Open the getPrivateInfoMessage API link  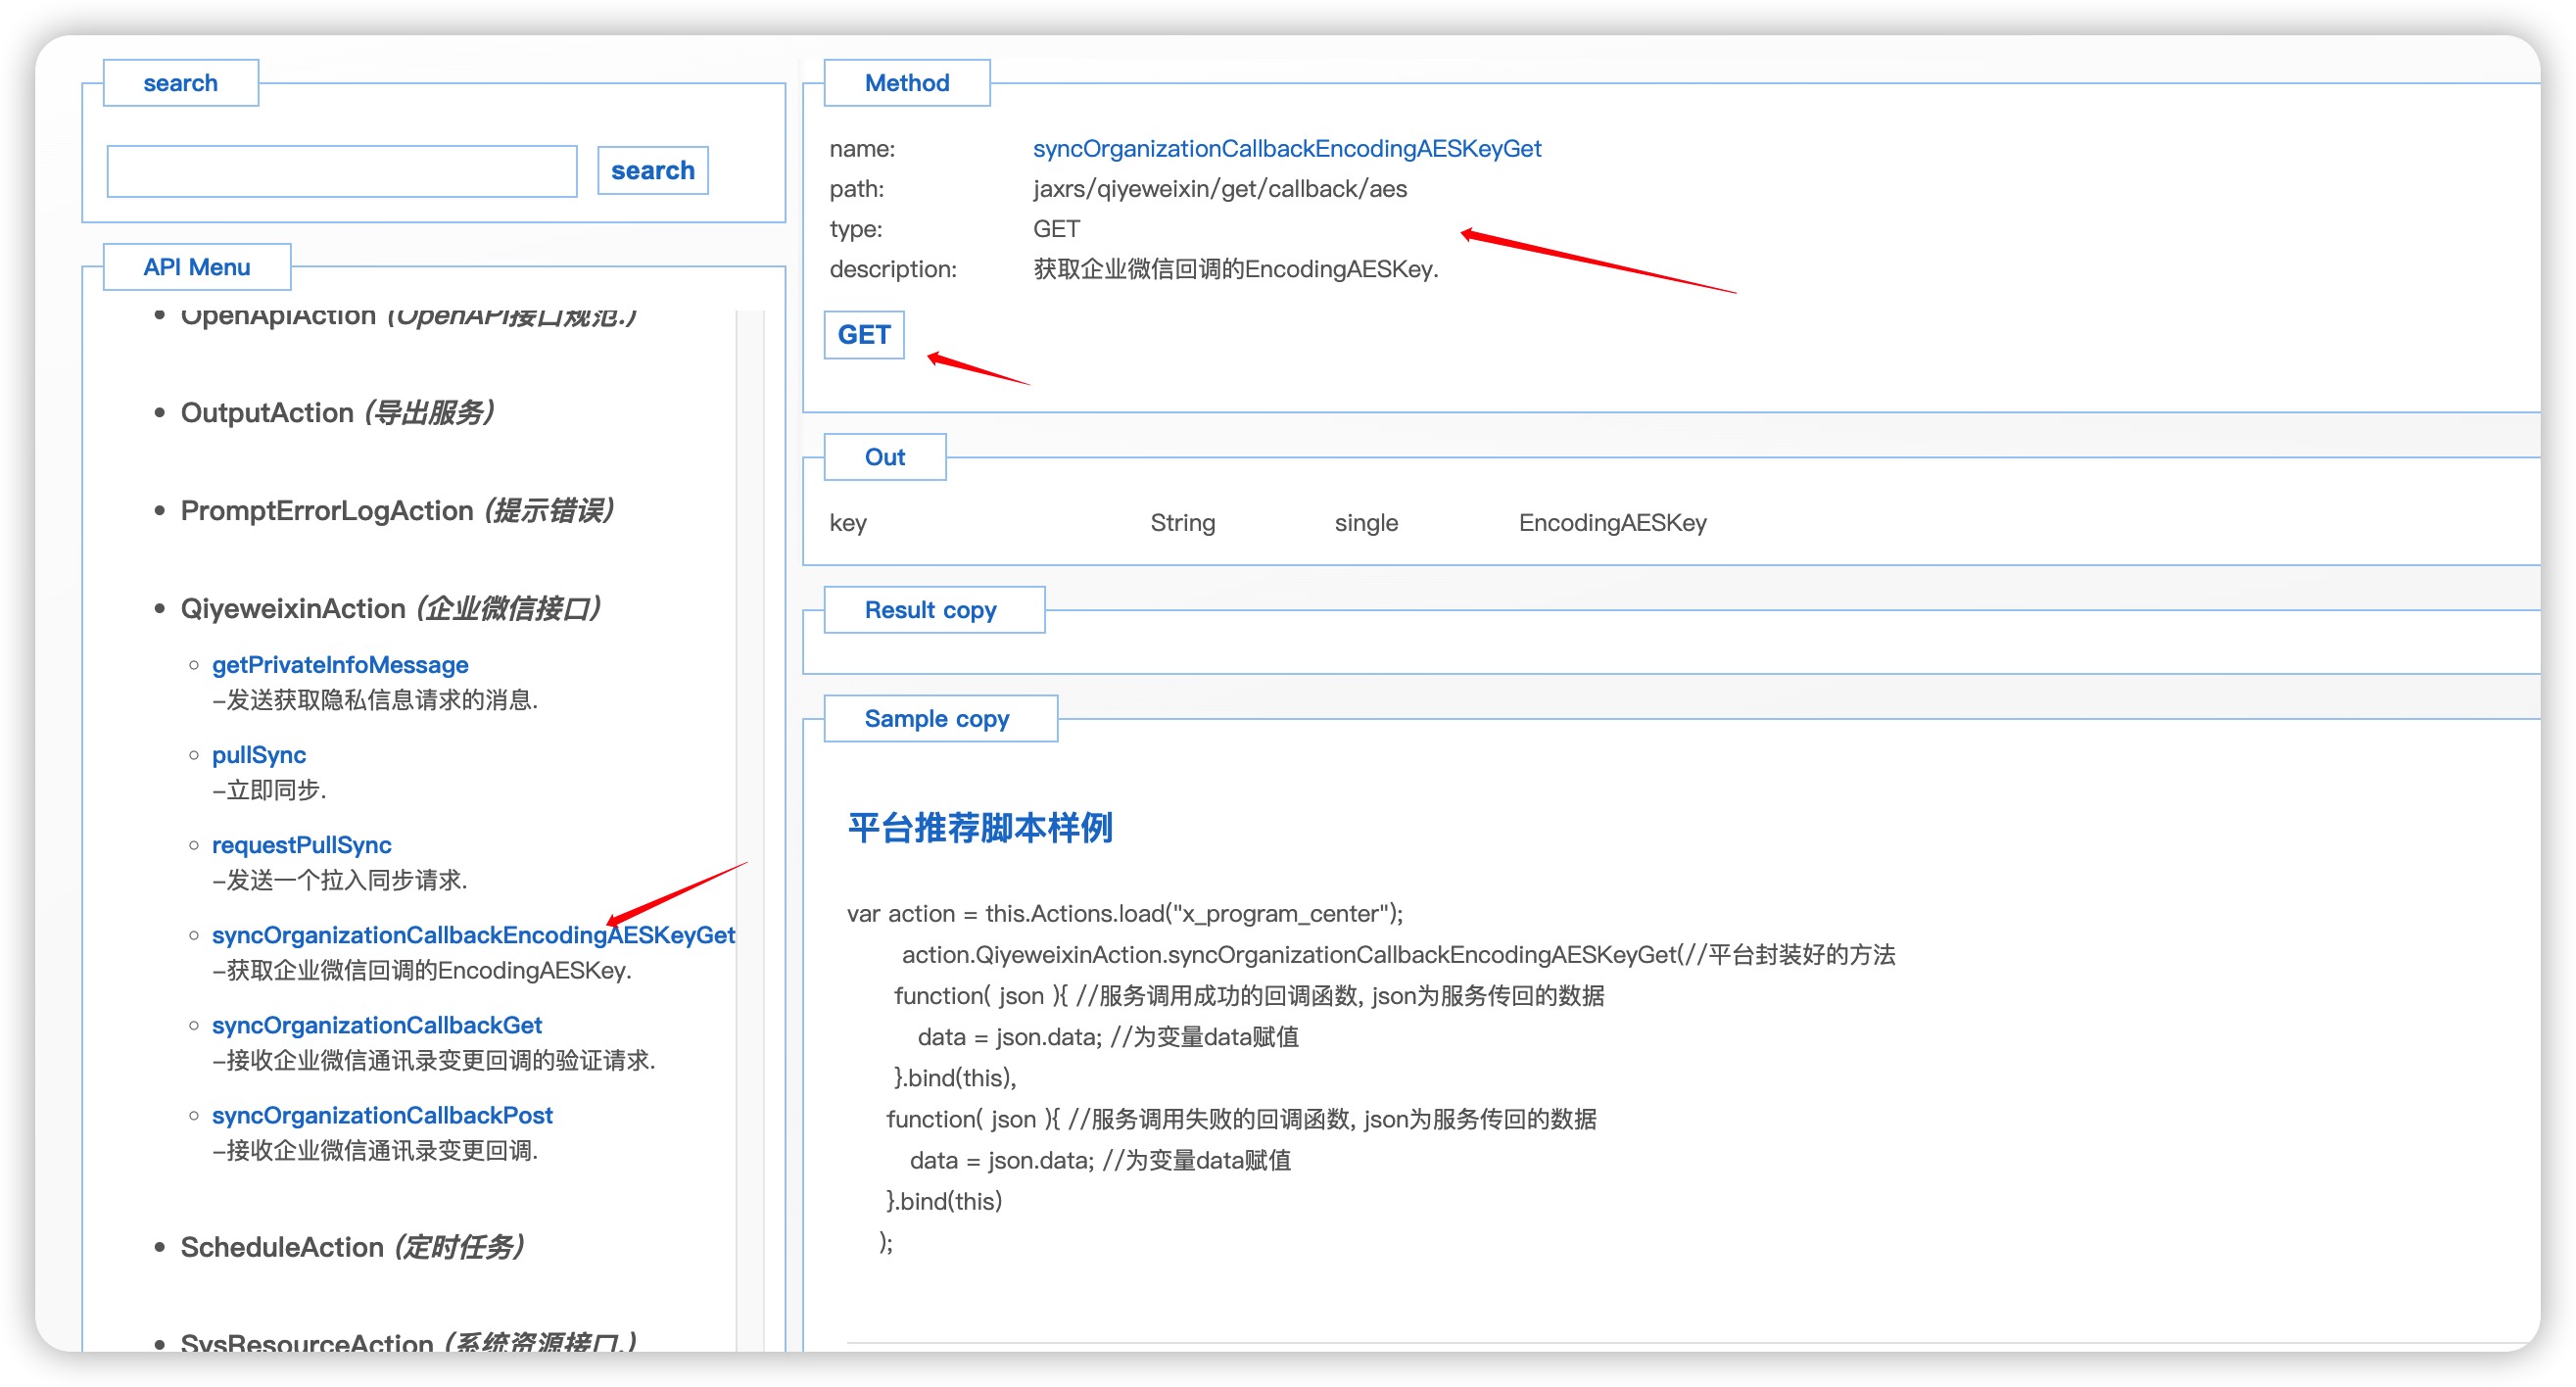pyautogui.click(x=339, y=665)
